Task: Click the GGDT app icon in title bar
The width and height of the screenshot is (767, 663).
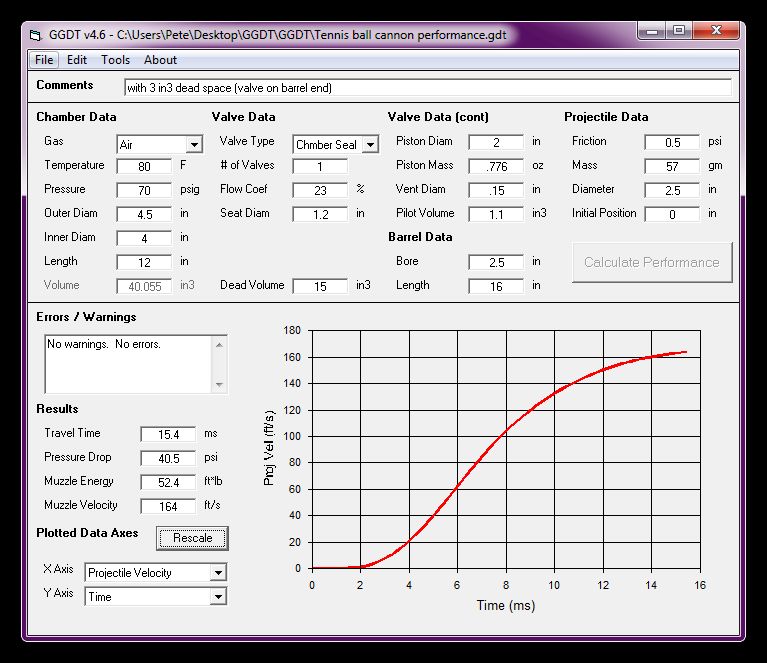Action: pyautogui.click(x=34, y=33)
